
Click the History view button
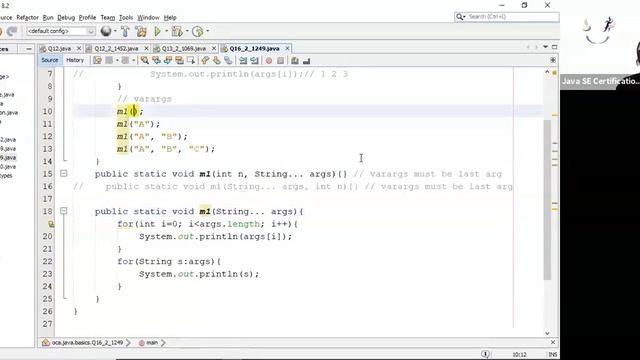tap(75, 60)
